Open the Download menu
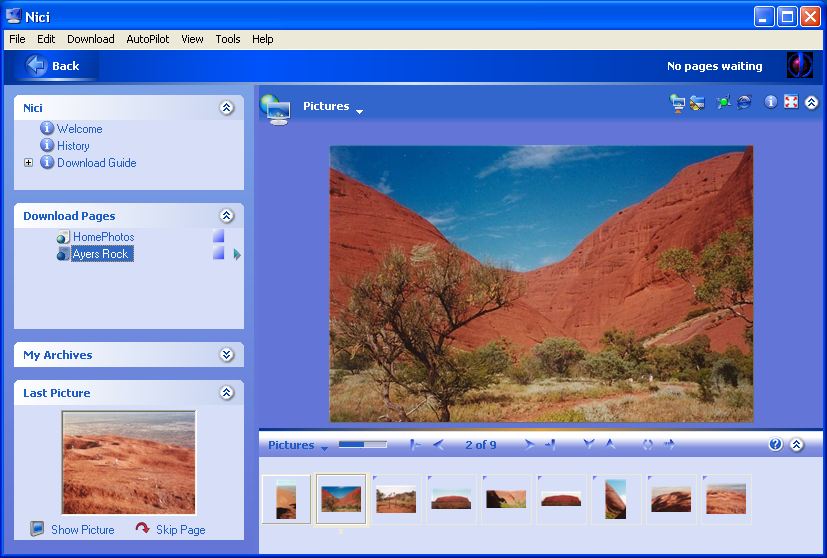 coord(91,39)
